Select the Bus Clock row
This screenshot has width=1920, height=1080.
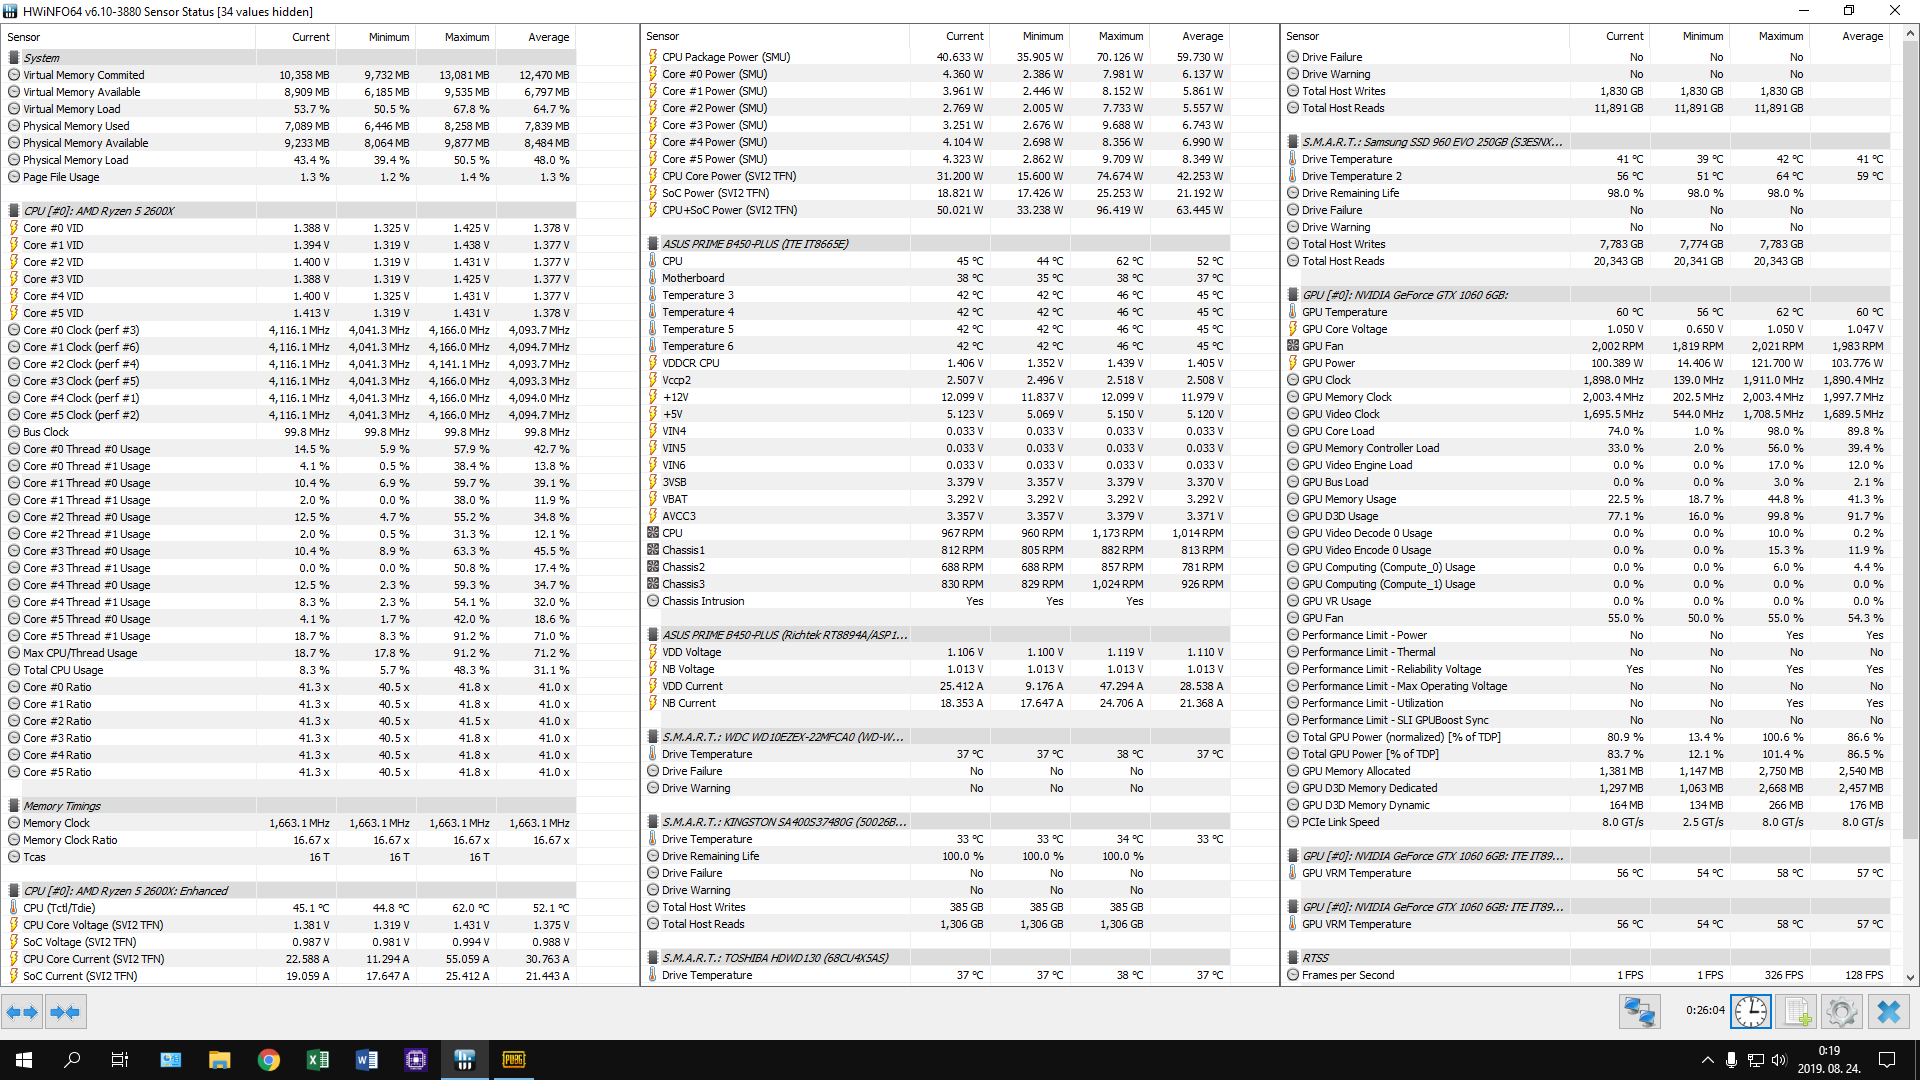[288, 432]
